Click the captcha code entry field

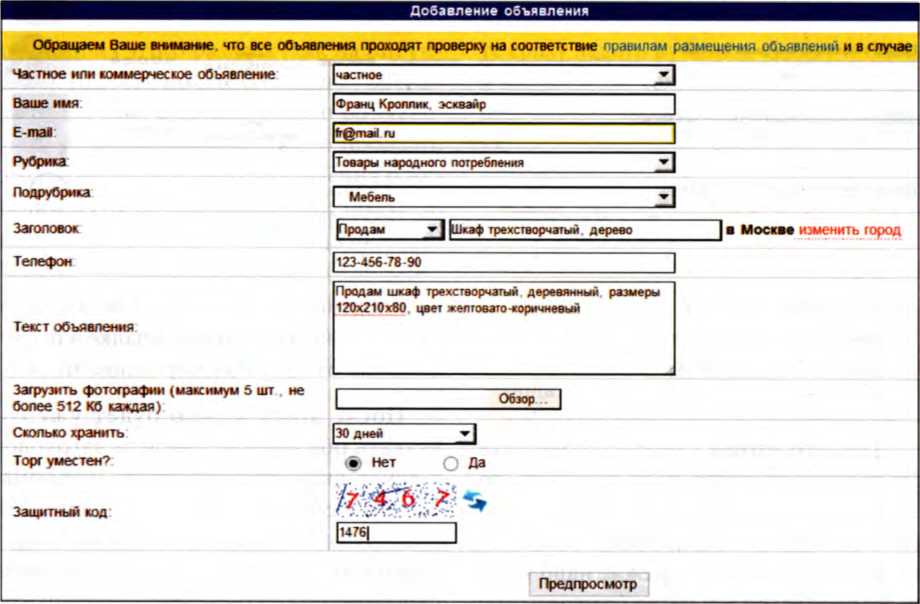396,533
